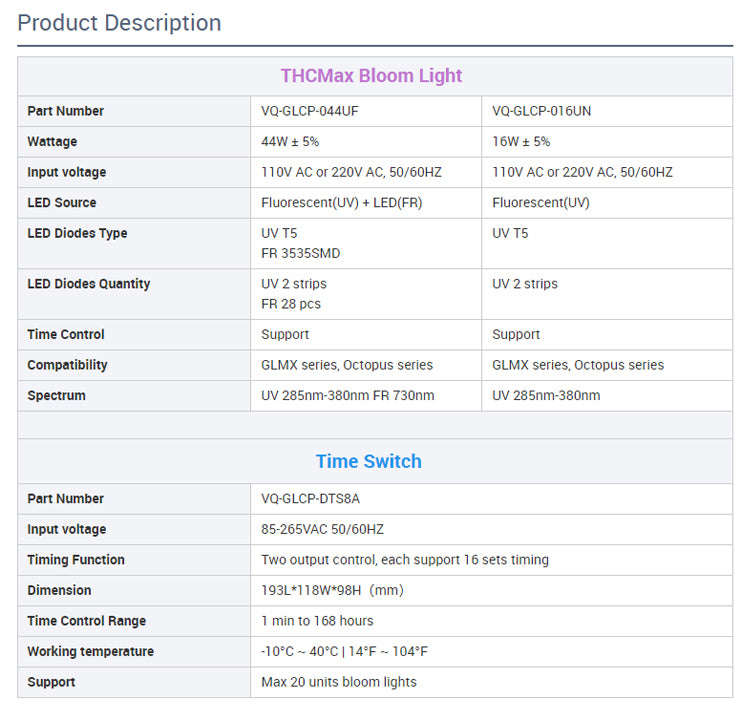
Task: Select the -10°C ~ 40°C temperature value
Action: coord(344,652)
